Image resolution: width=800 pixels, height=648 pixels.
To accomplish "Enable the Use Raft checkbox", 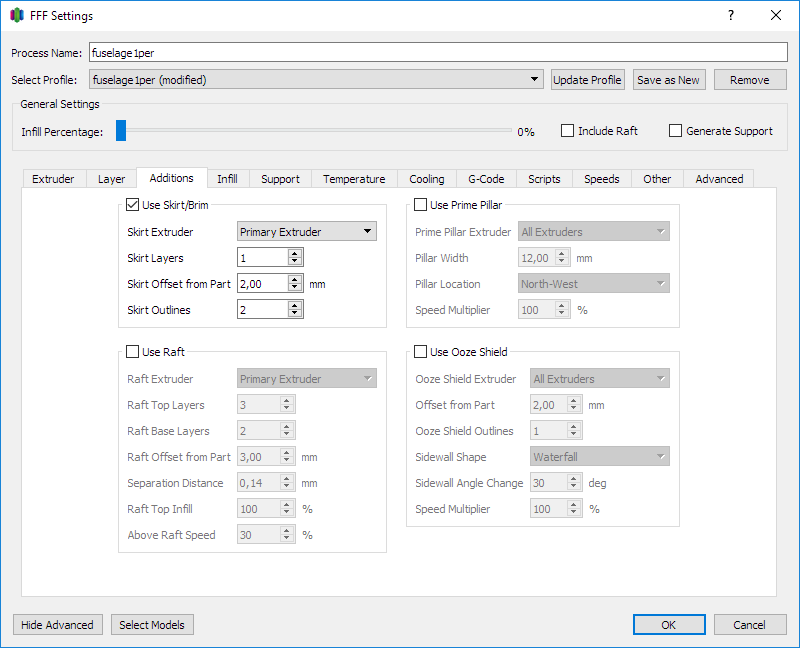I will [x=133, y=352].
